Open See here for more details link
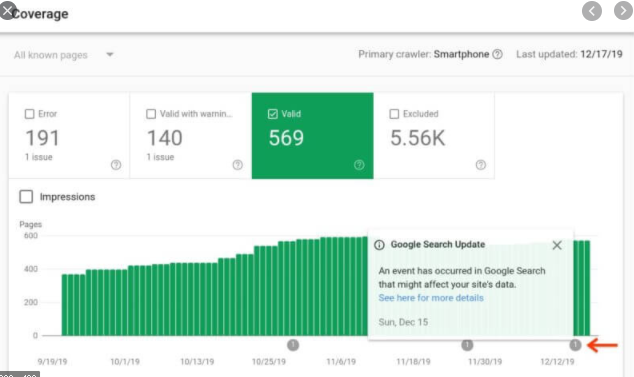 click(x=431, y=298)
